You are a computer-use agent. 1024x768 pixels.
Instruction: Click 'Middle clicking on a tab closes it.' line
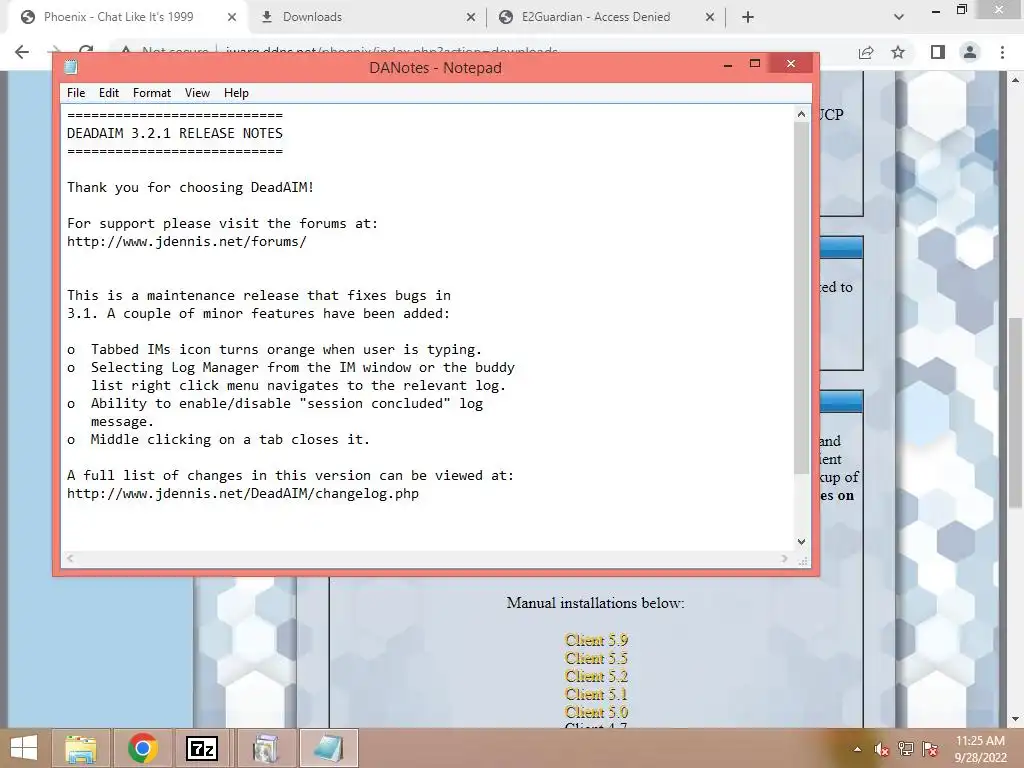tap(230, 440)
